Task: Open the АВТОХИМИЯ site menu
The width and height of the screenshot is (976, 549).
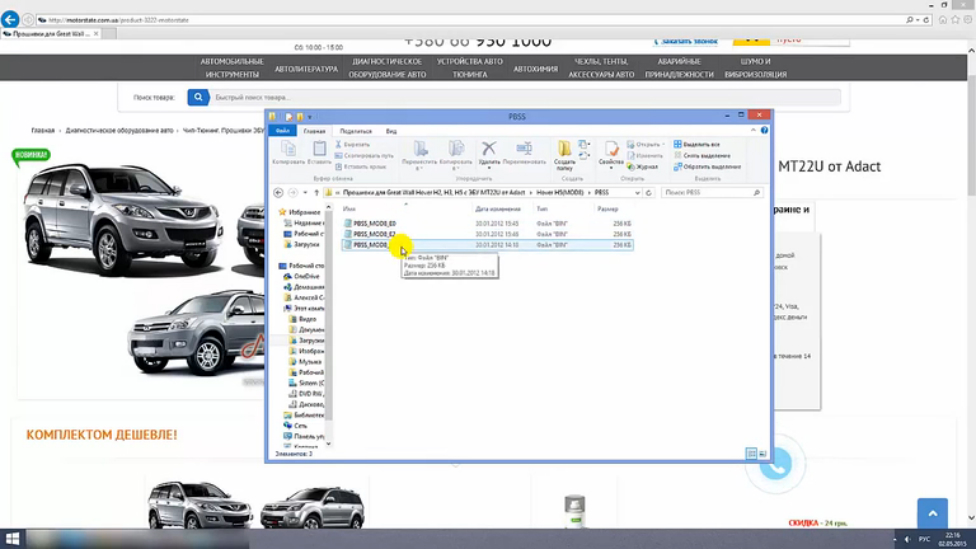Action: [x=535, y=68]
